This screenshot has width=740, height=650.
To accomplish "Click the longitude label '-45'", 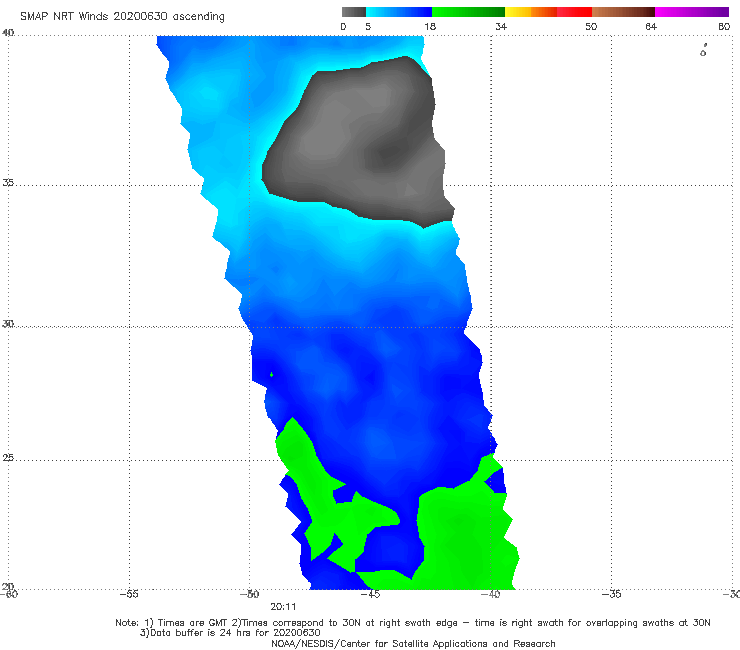I will pos(370,594).
